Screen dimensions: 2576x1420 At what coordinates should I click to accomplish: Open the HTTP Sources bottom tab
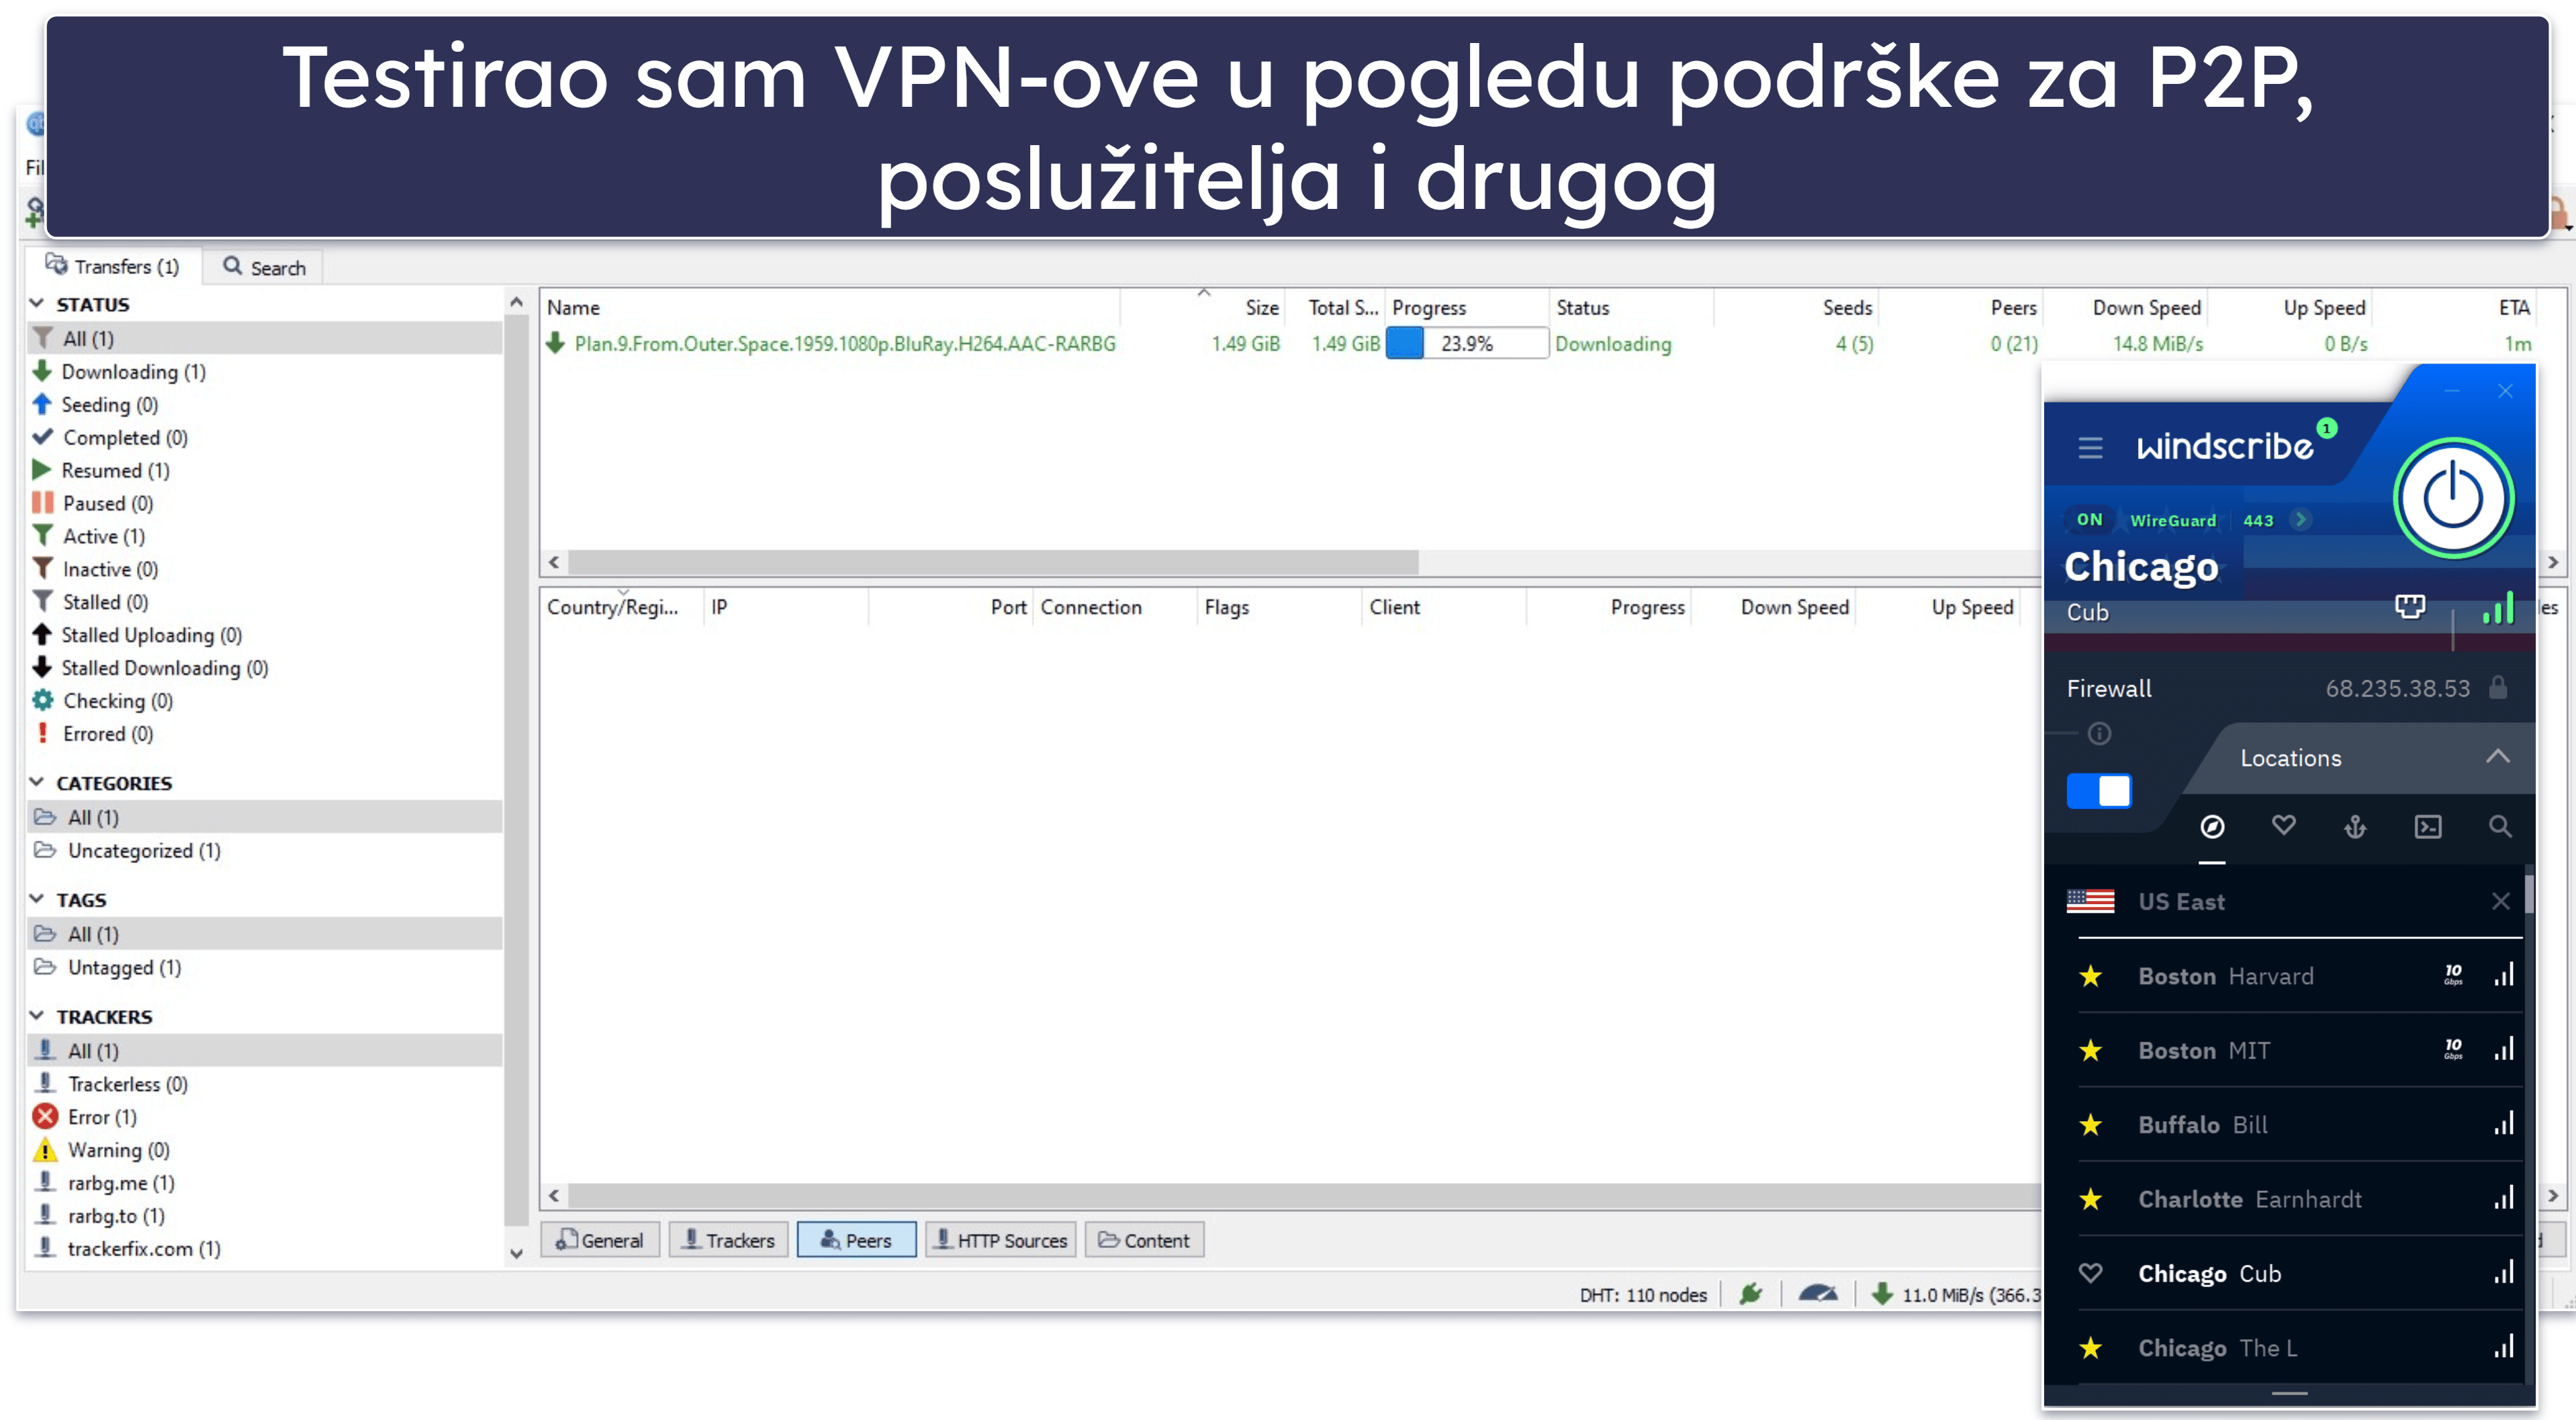pyautogui.click(x=1001, y=1240)
